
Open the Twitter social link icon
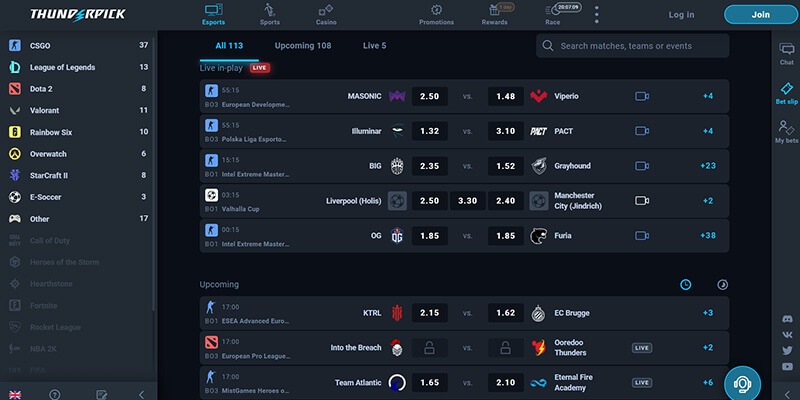[787, 351]
